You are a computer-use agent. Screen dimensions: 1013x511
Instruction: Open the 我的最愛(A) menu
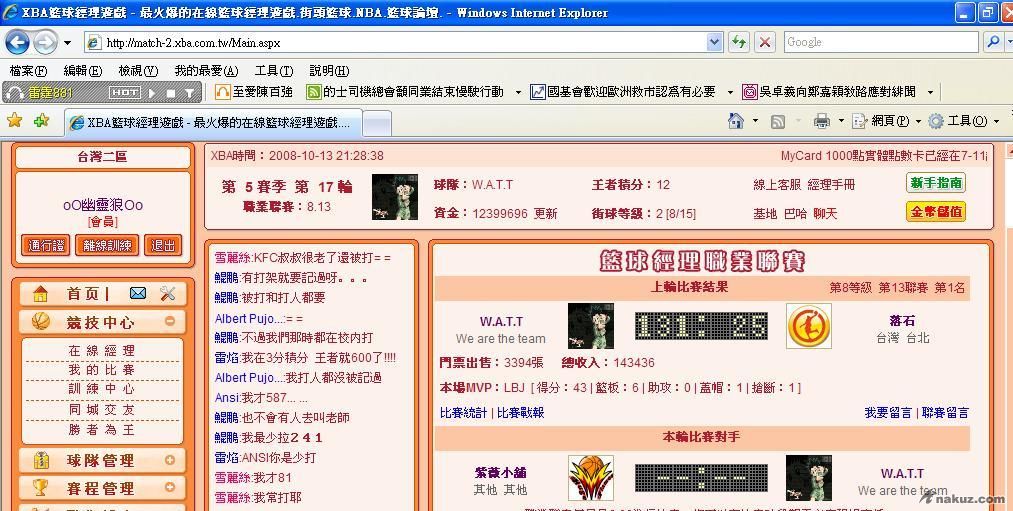pos(207,70)
